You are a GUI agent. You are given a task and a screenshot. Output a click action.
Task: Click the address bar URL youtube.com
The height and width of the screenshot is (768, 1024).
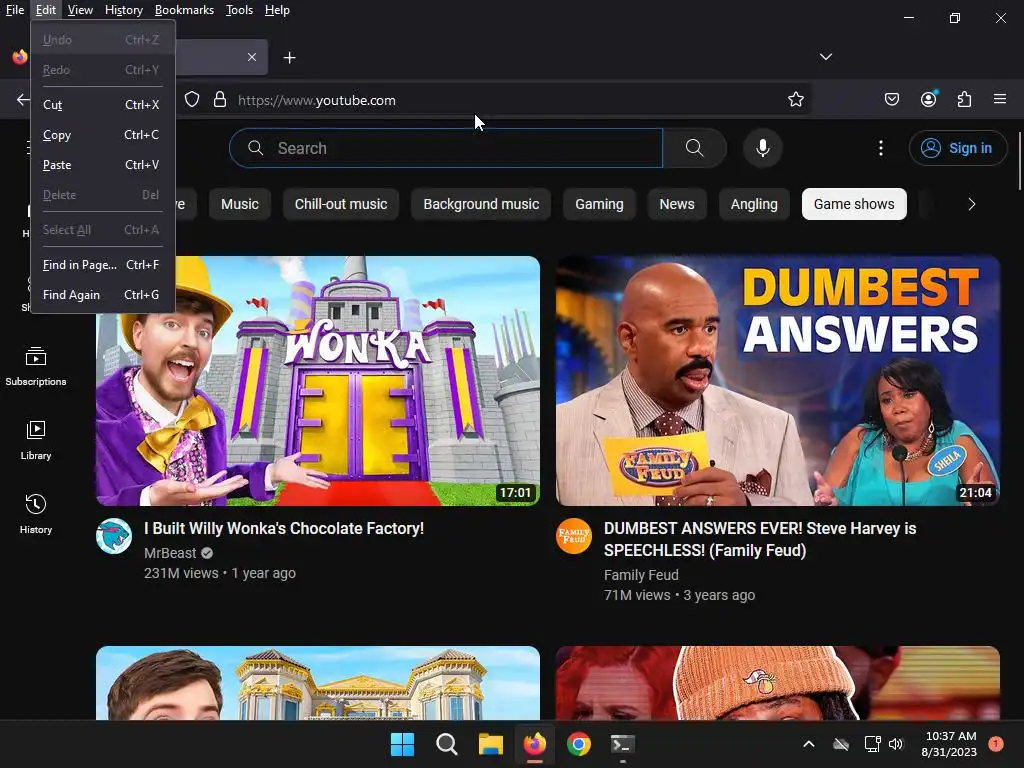pyautogui.click(x=317, y=100)
